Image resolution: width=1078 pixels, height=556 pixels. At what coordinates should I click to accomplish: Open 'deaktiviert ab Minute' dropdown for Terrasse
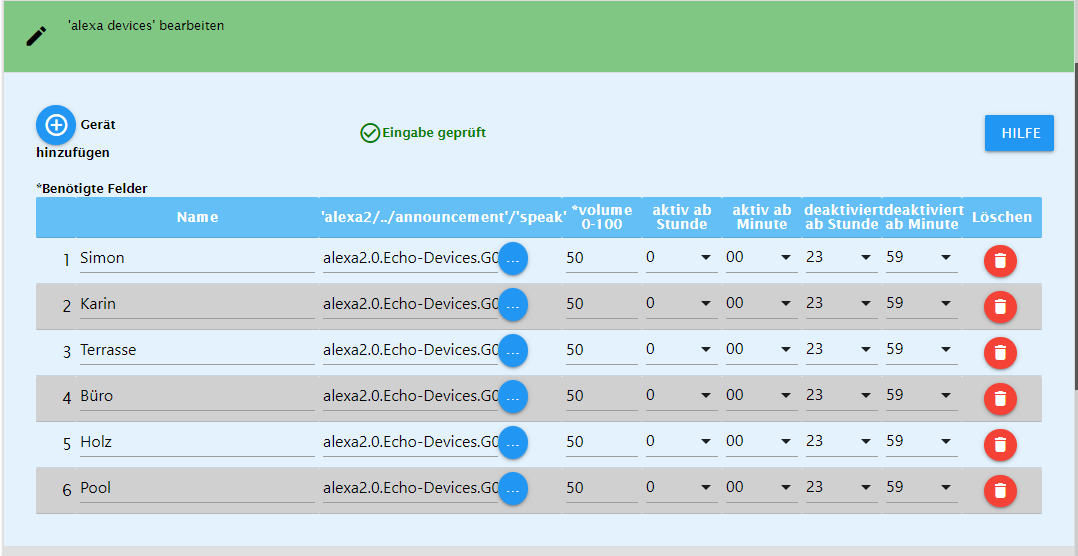tap(921, 350)
